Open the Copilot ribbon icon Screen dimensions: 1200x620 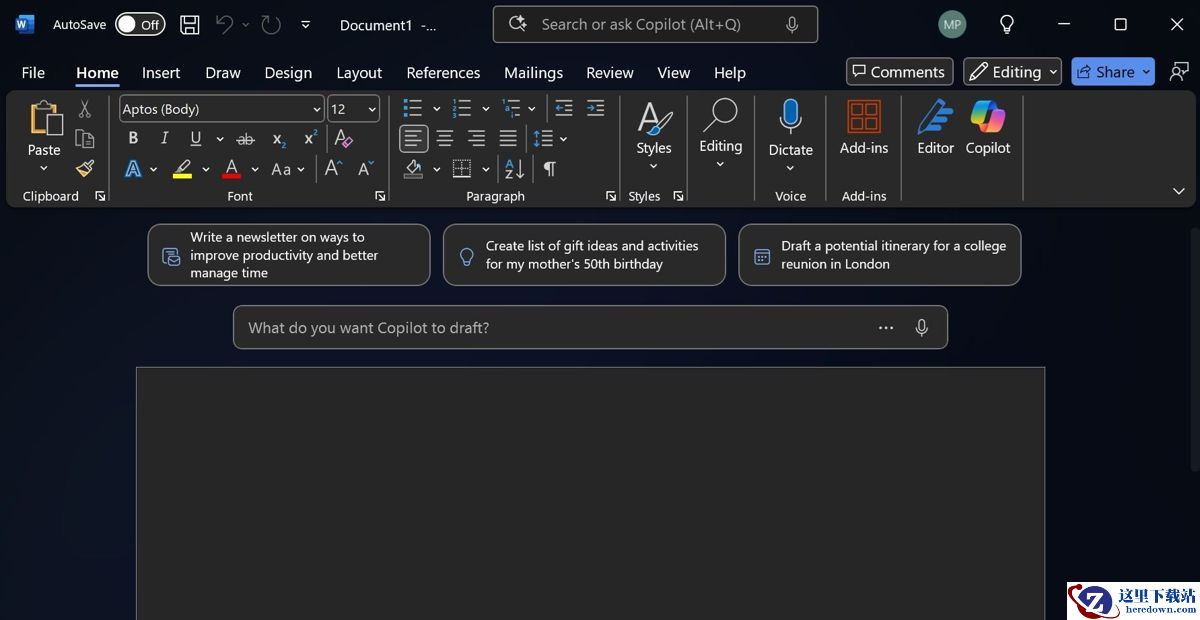pos(988,128)
